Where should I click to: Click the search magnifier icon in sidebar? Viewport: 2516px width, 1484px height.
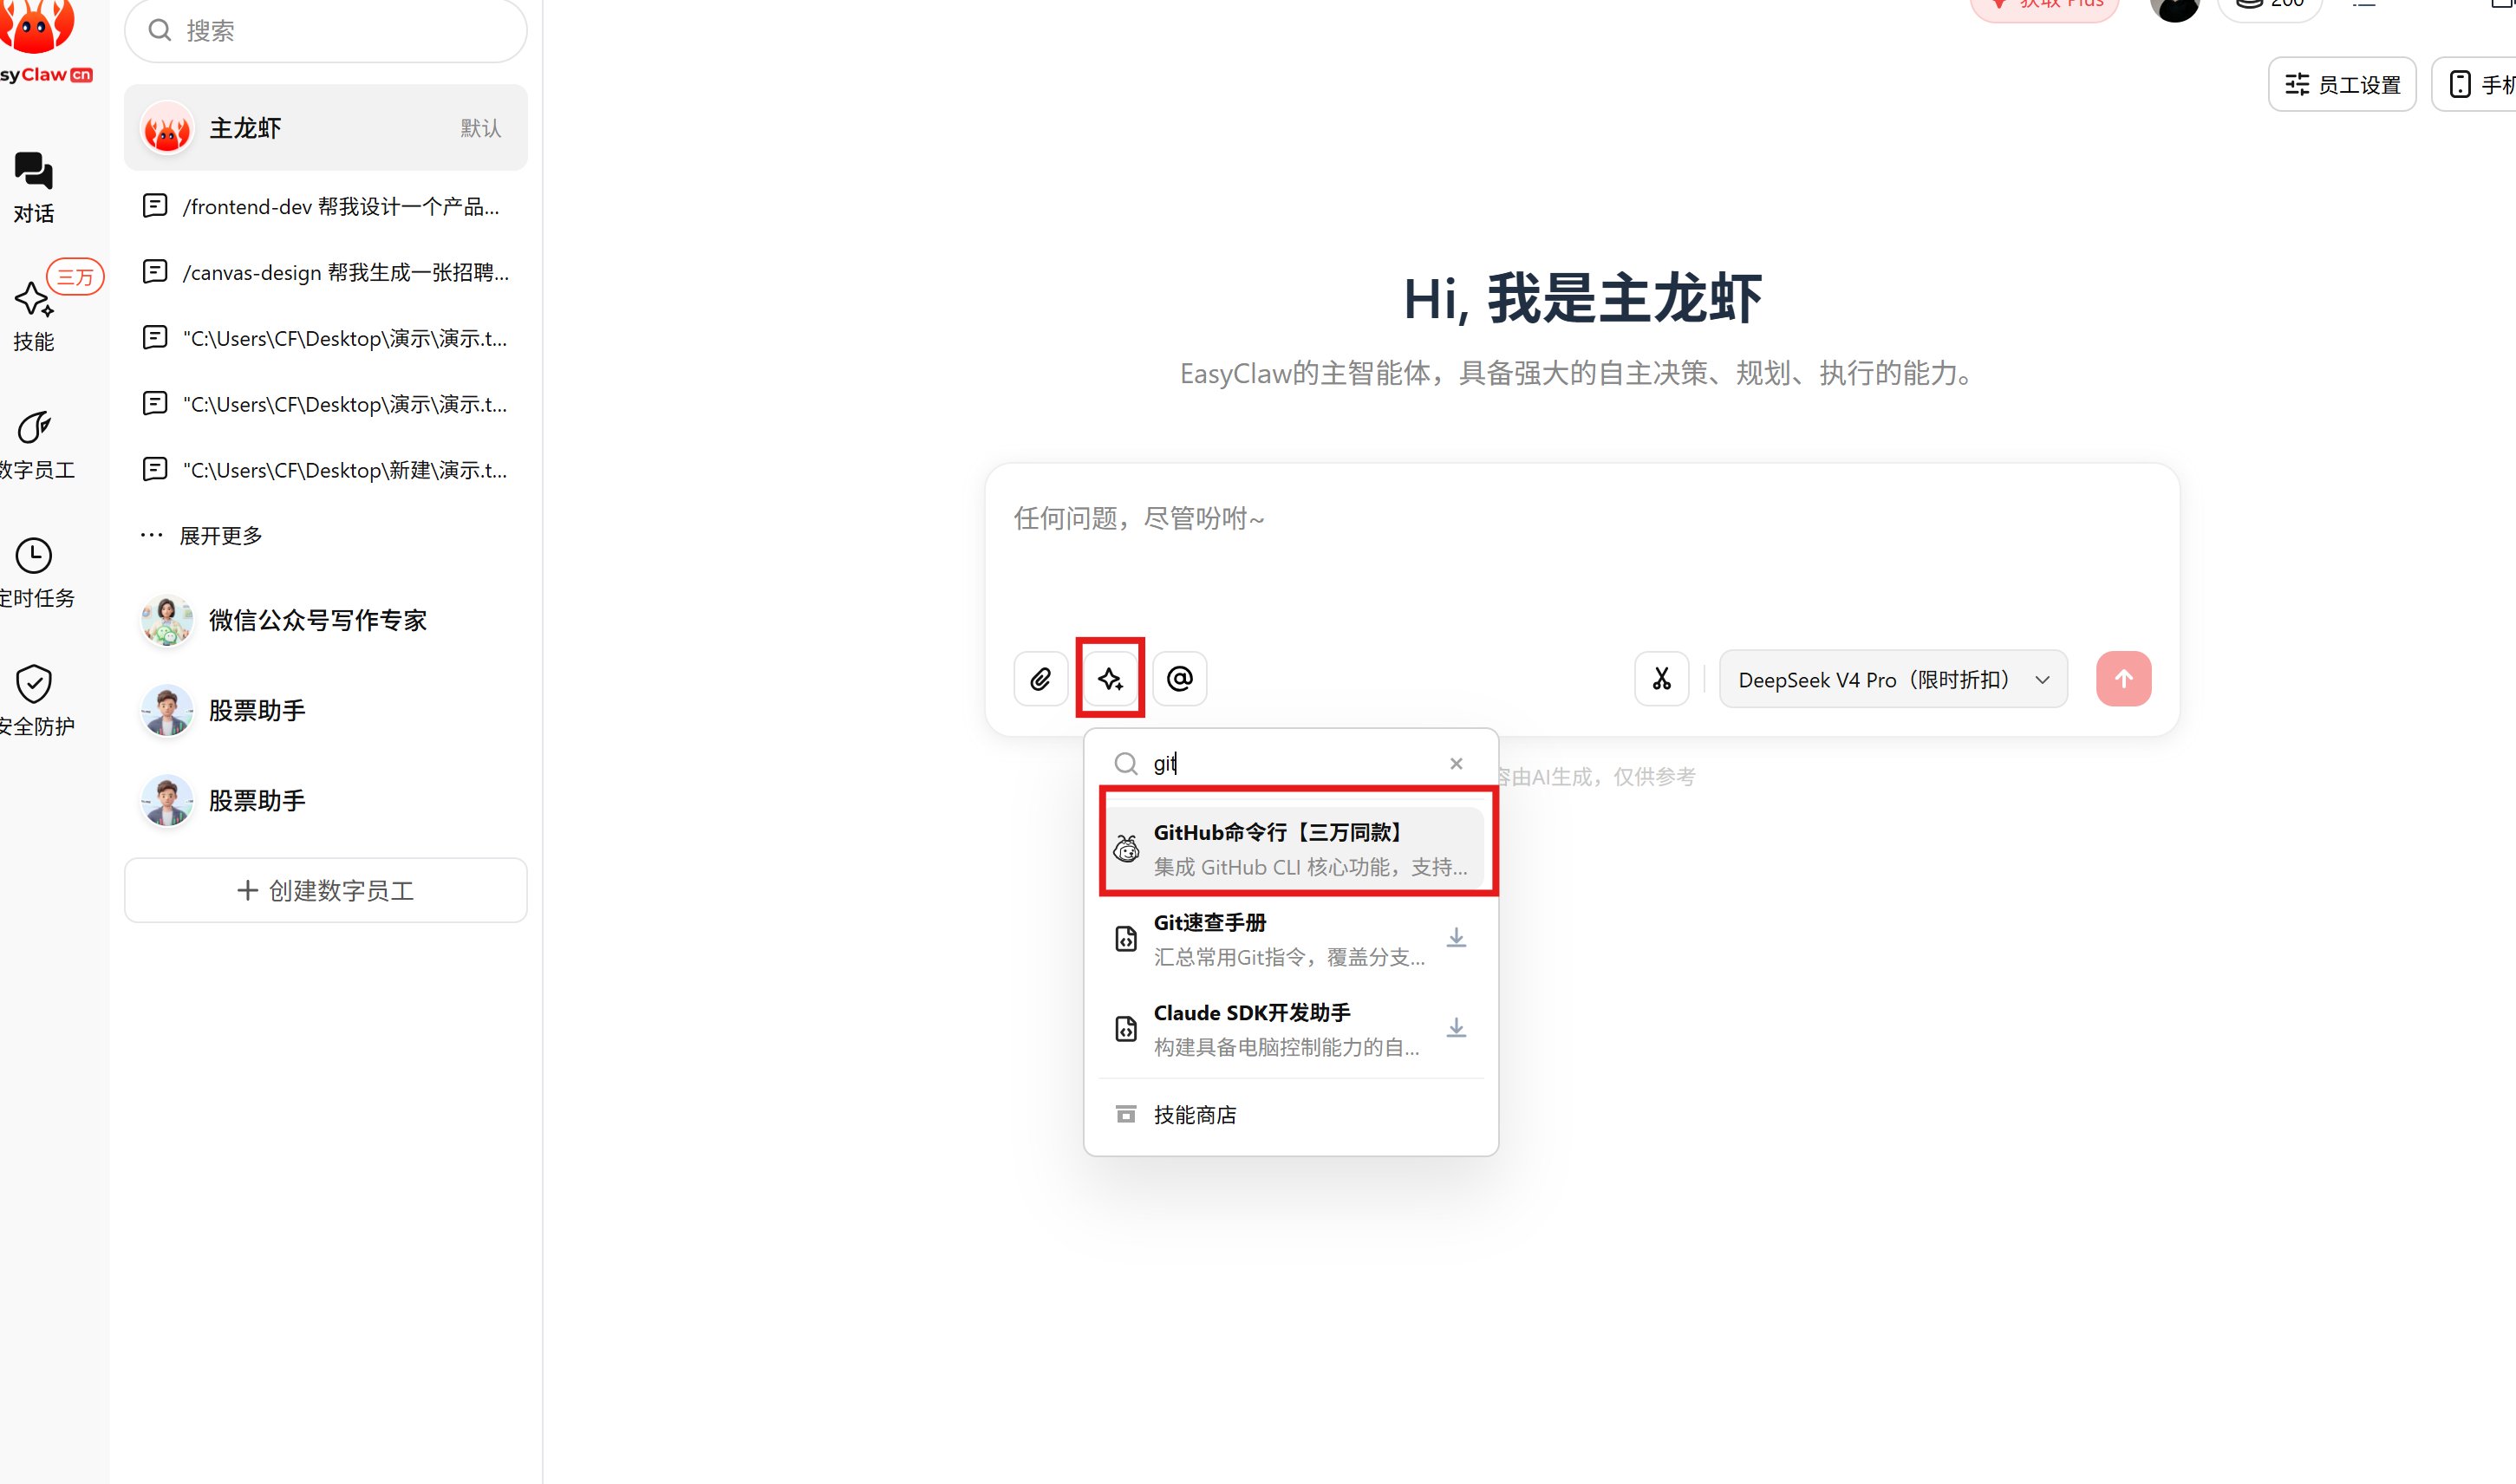pyautogui.click(x=159, y=30)
